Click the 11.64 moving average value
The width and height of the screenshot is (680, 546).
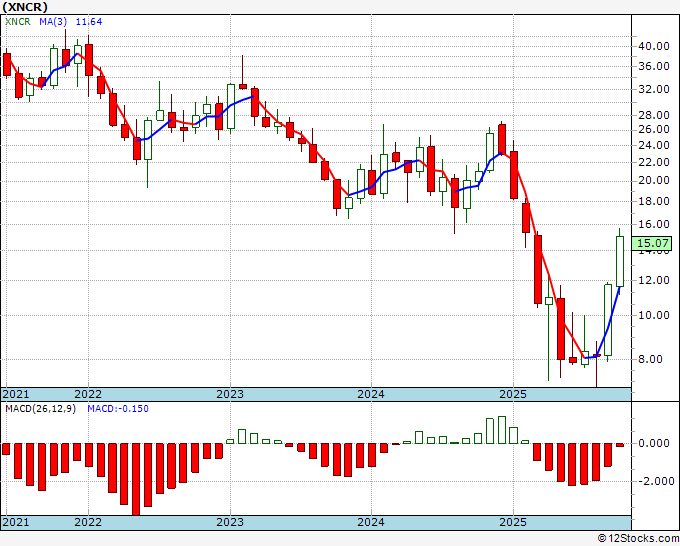click(89, 22)
